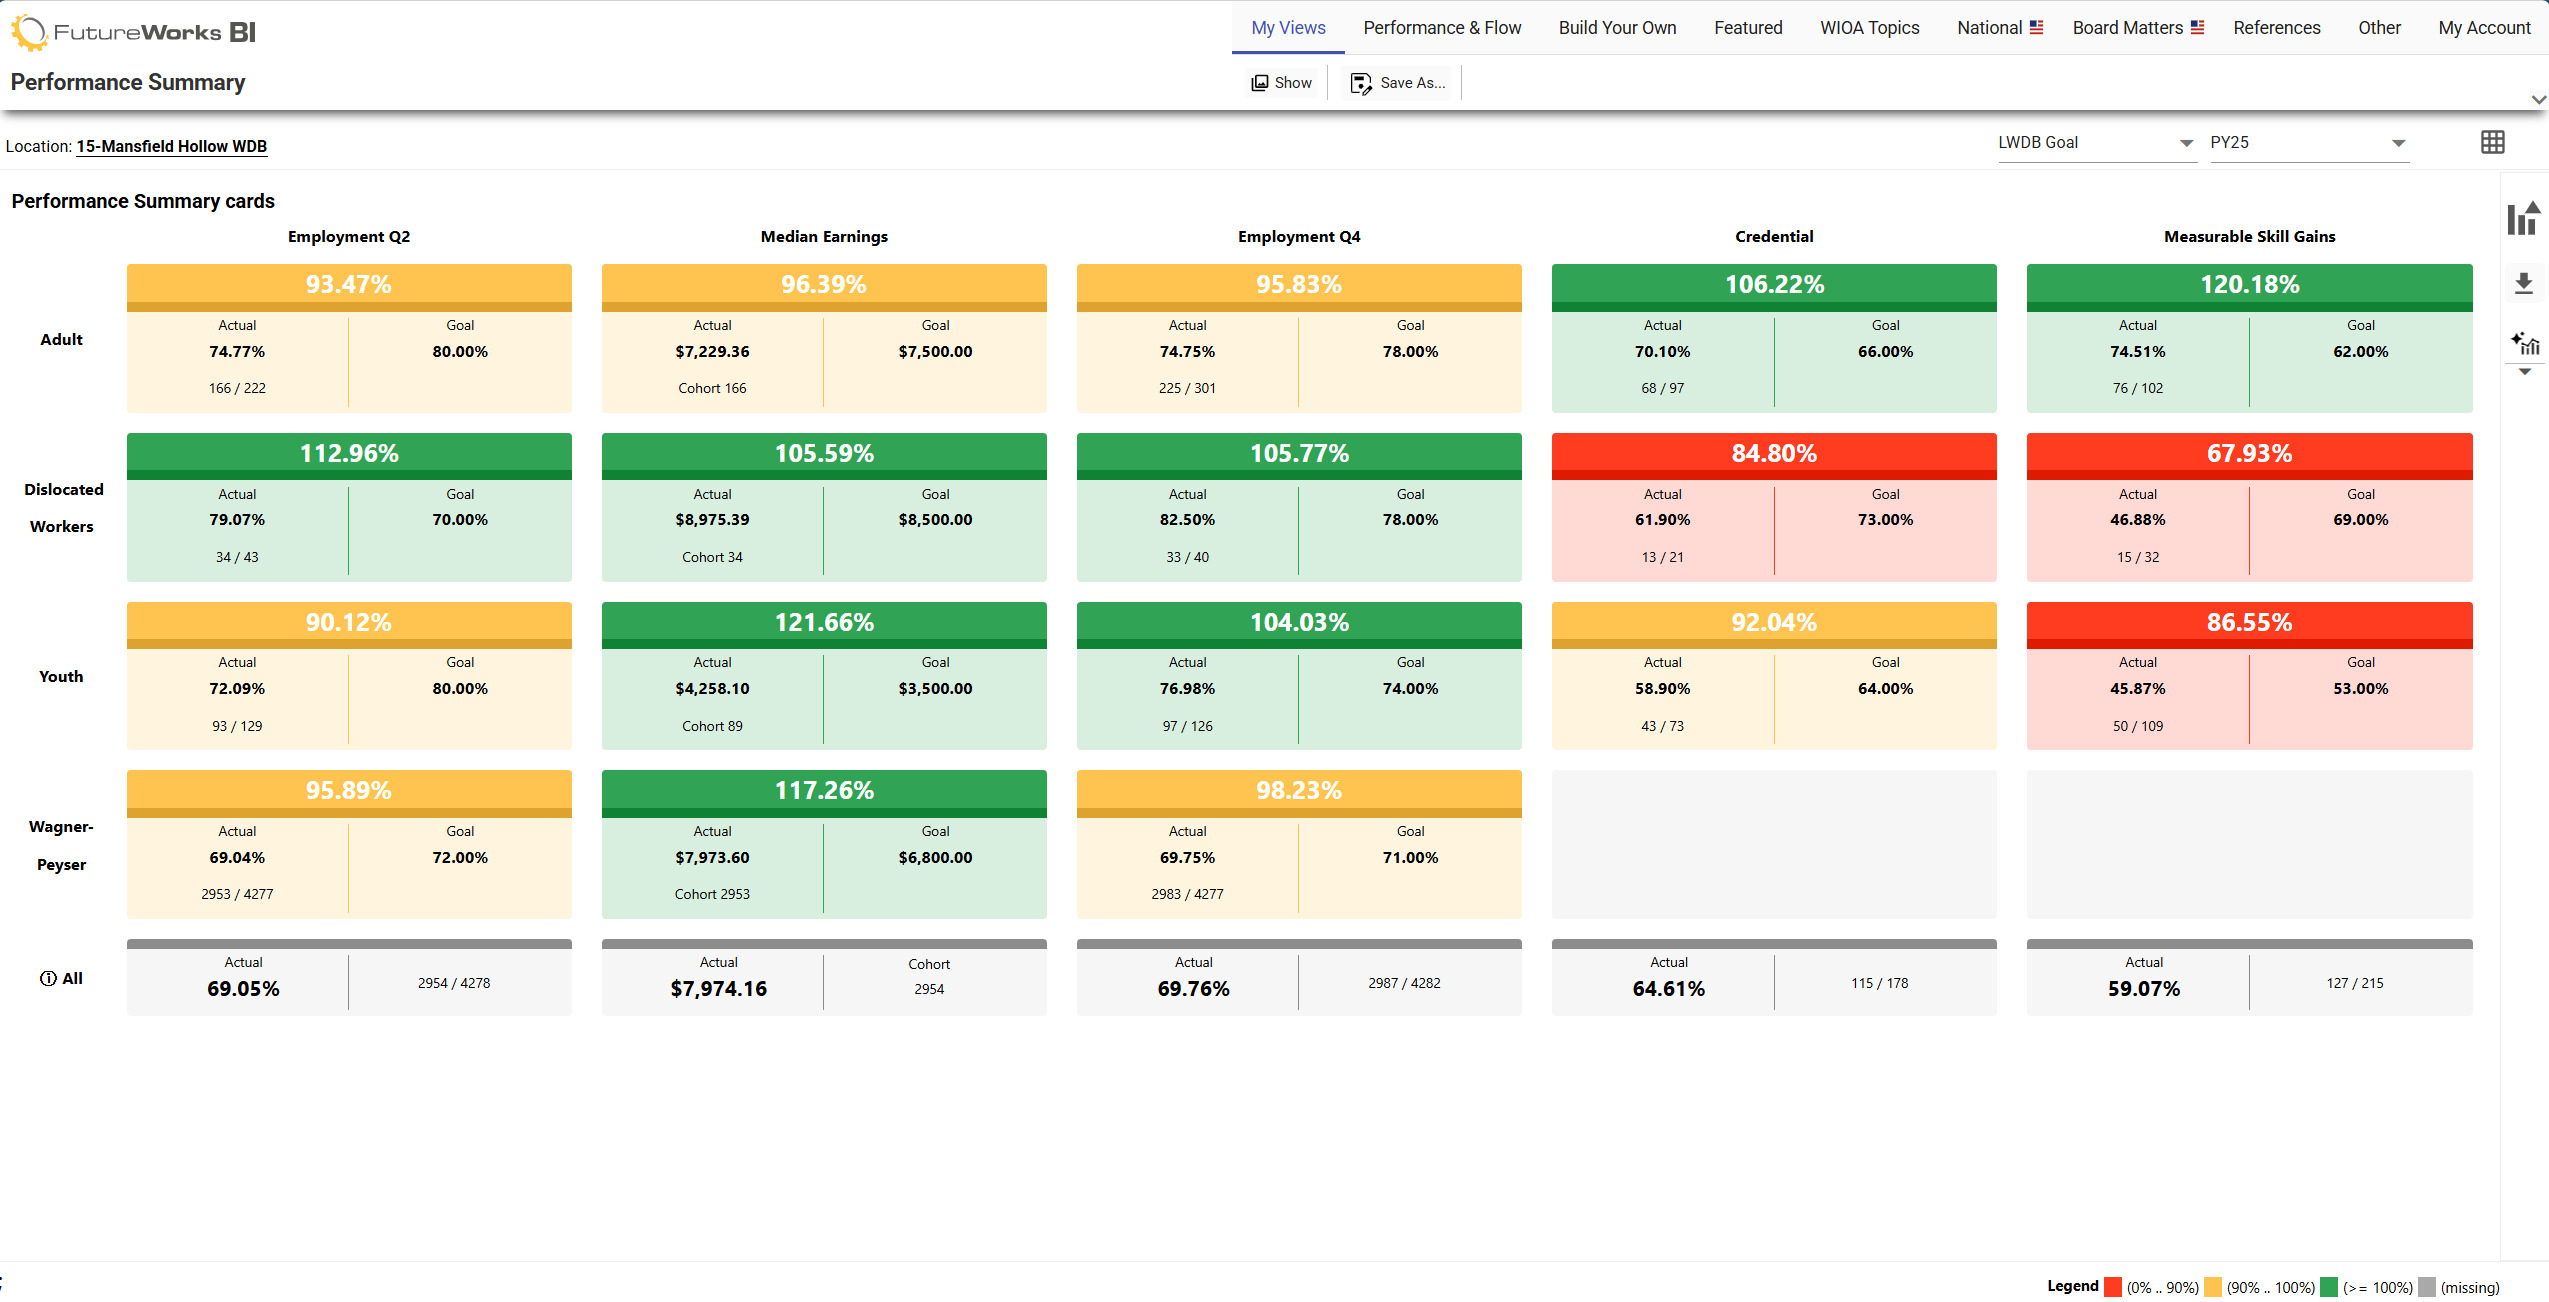Click the info icon beside All row

[48, 979]
